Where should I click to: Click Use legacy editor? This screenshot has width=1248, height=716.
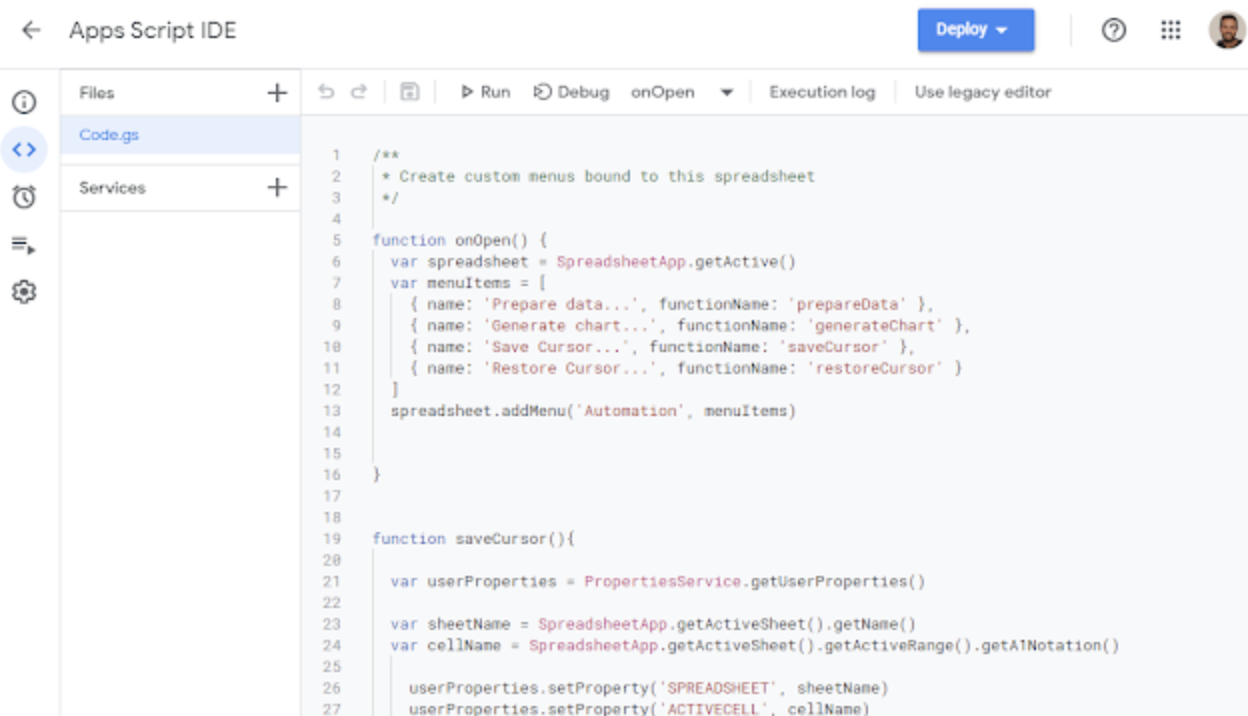983,92
